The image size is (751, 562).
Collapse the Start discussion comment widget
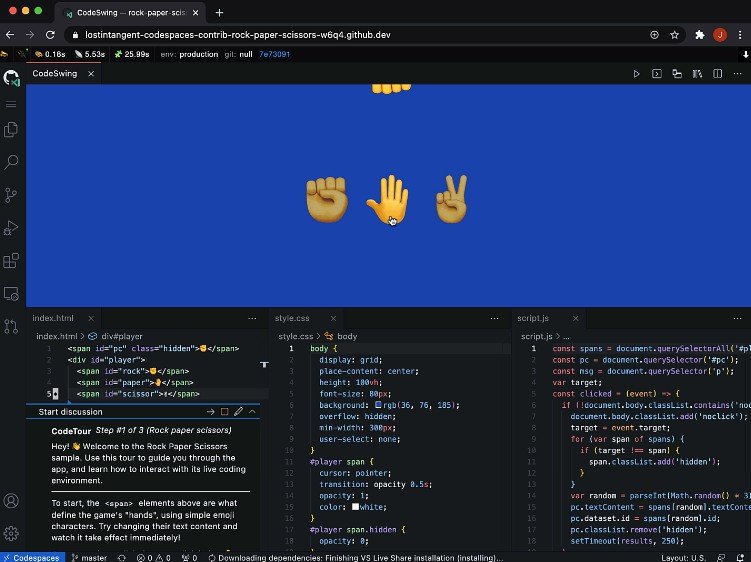click(x=252, y=412)
